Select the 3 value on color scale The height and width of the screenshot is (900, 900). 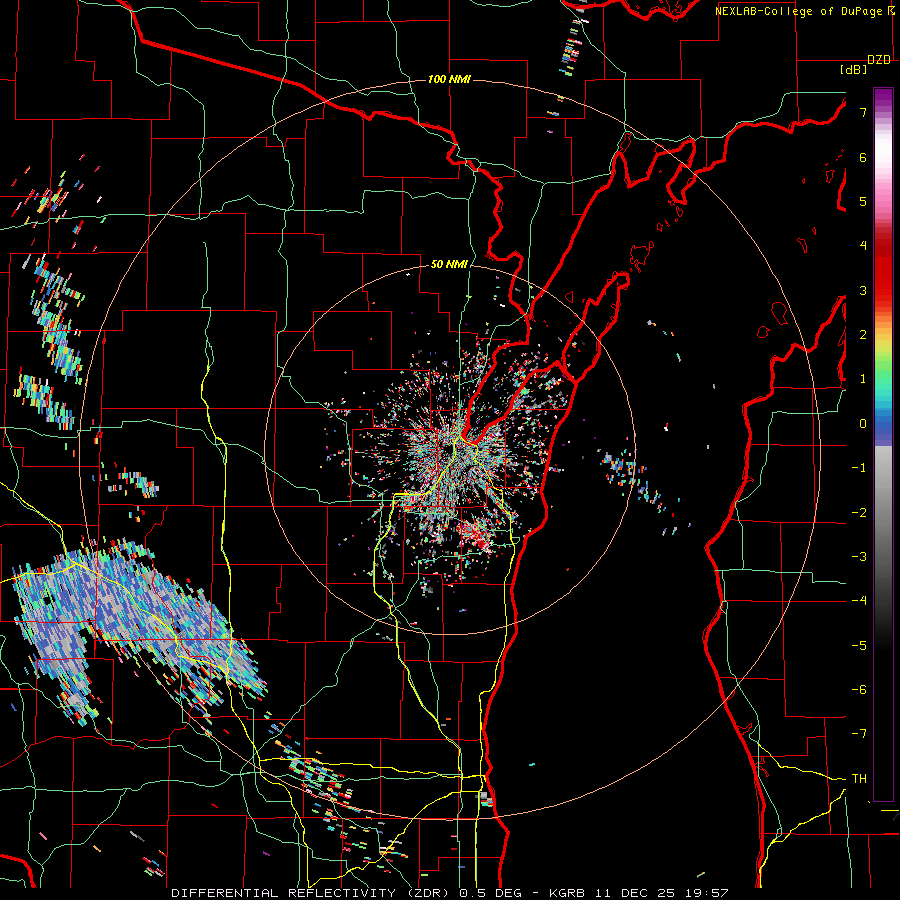coord(863,290)
